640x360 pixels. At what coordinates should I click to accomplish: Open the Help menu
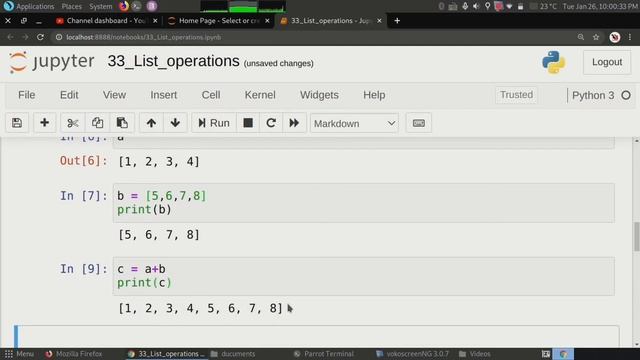click(374, 95)
